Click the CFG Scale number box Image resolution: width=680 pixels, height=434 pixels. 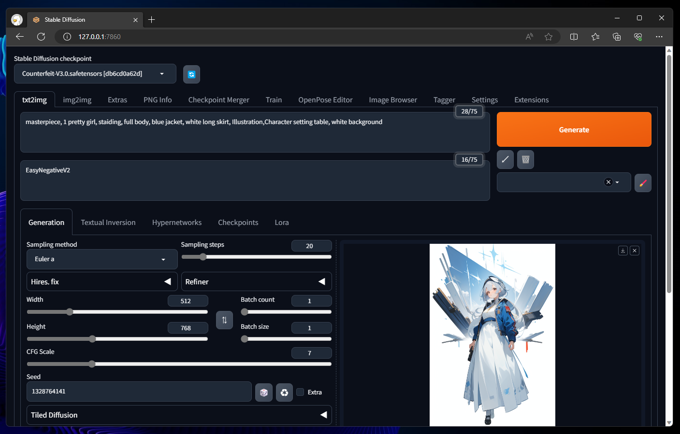coord(311,353)
